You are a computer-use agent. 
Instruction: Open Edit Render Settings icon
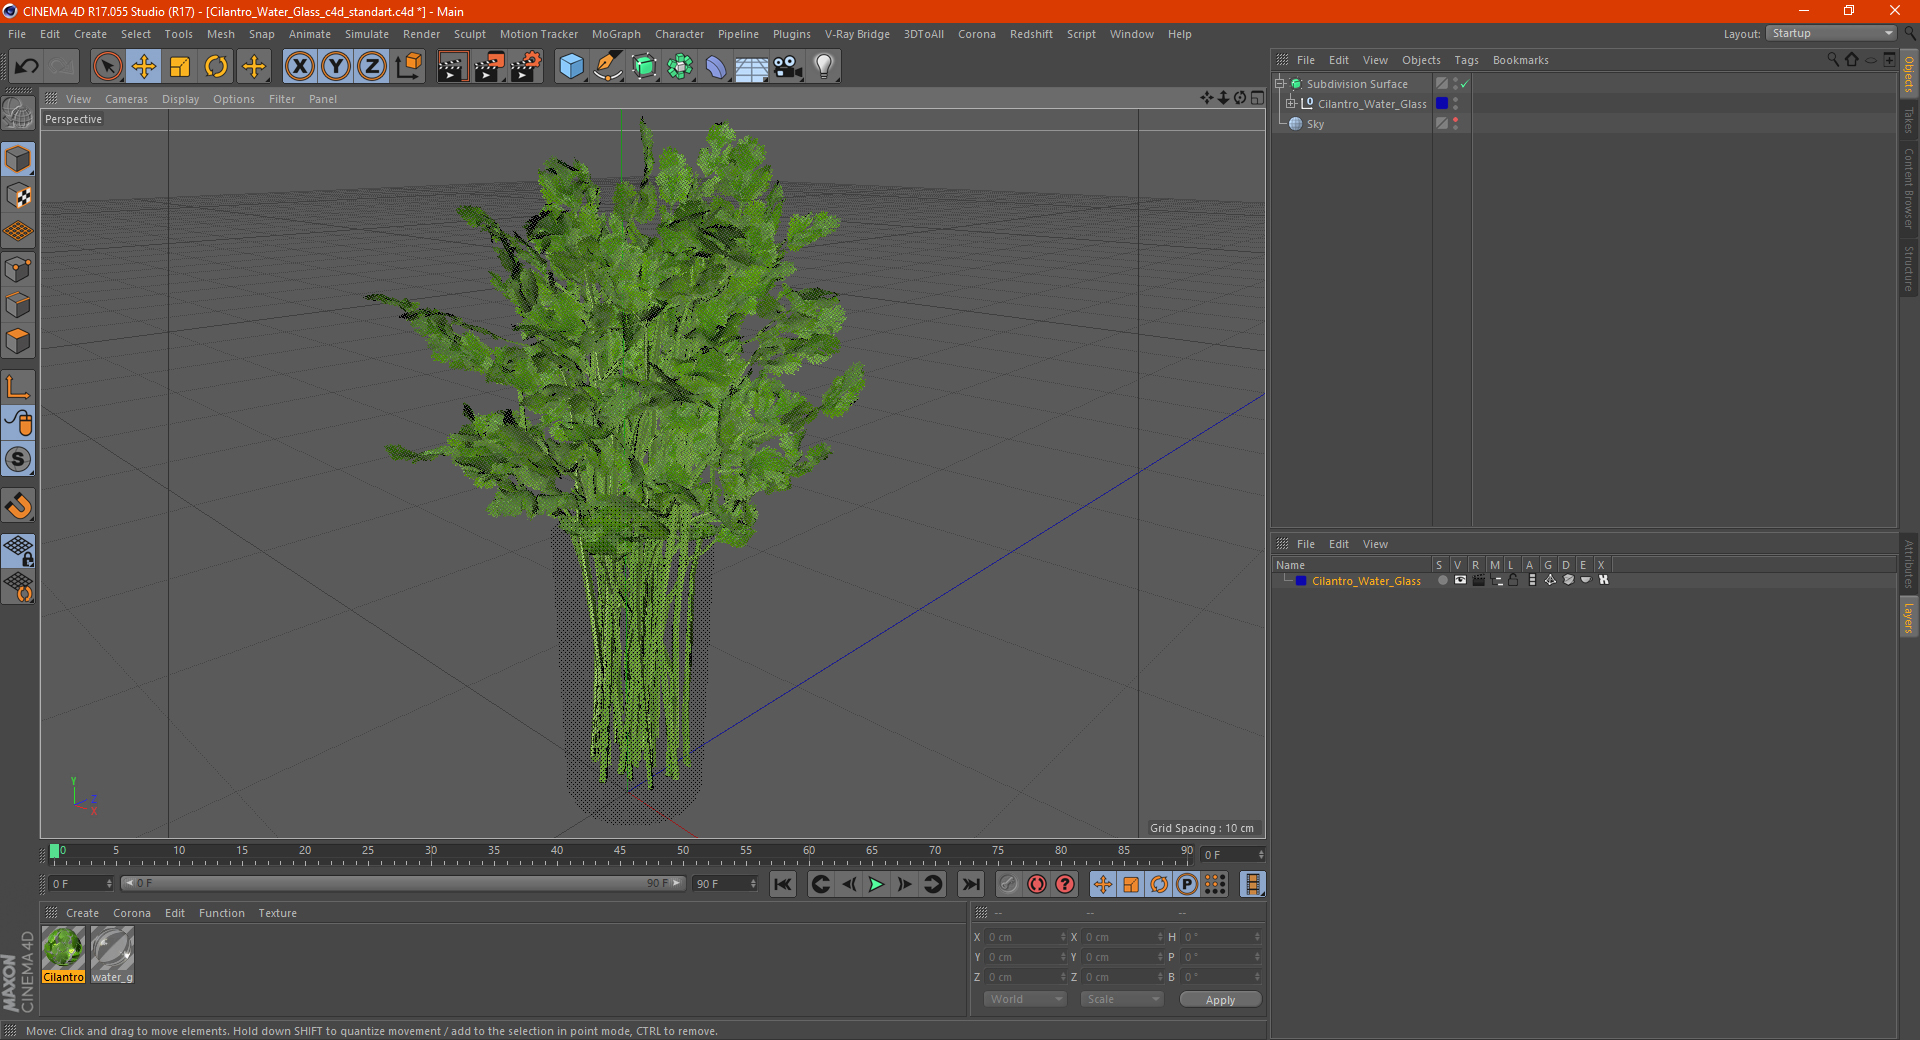tap(526, 67)
